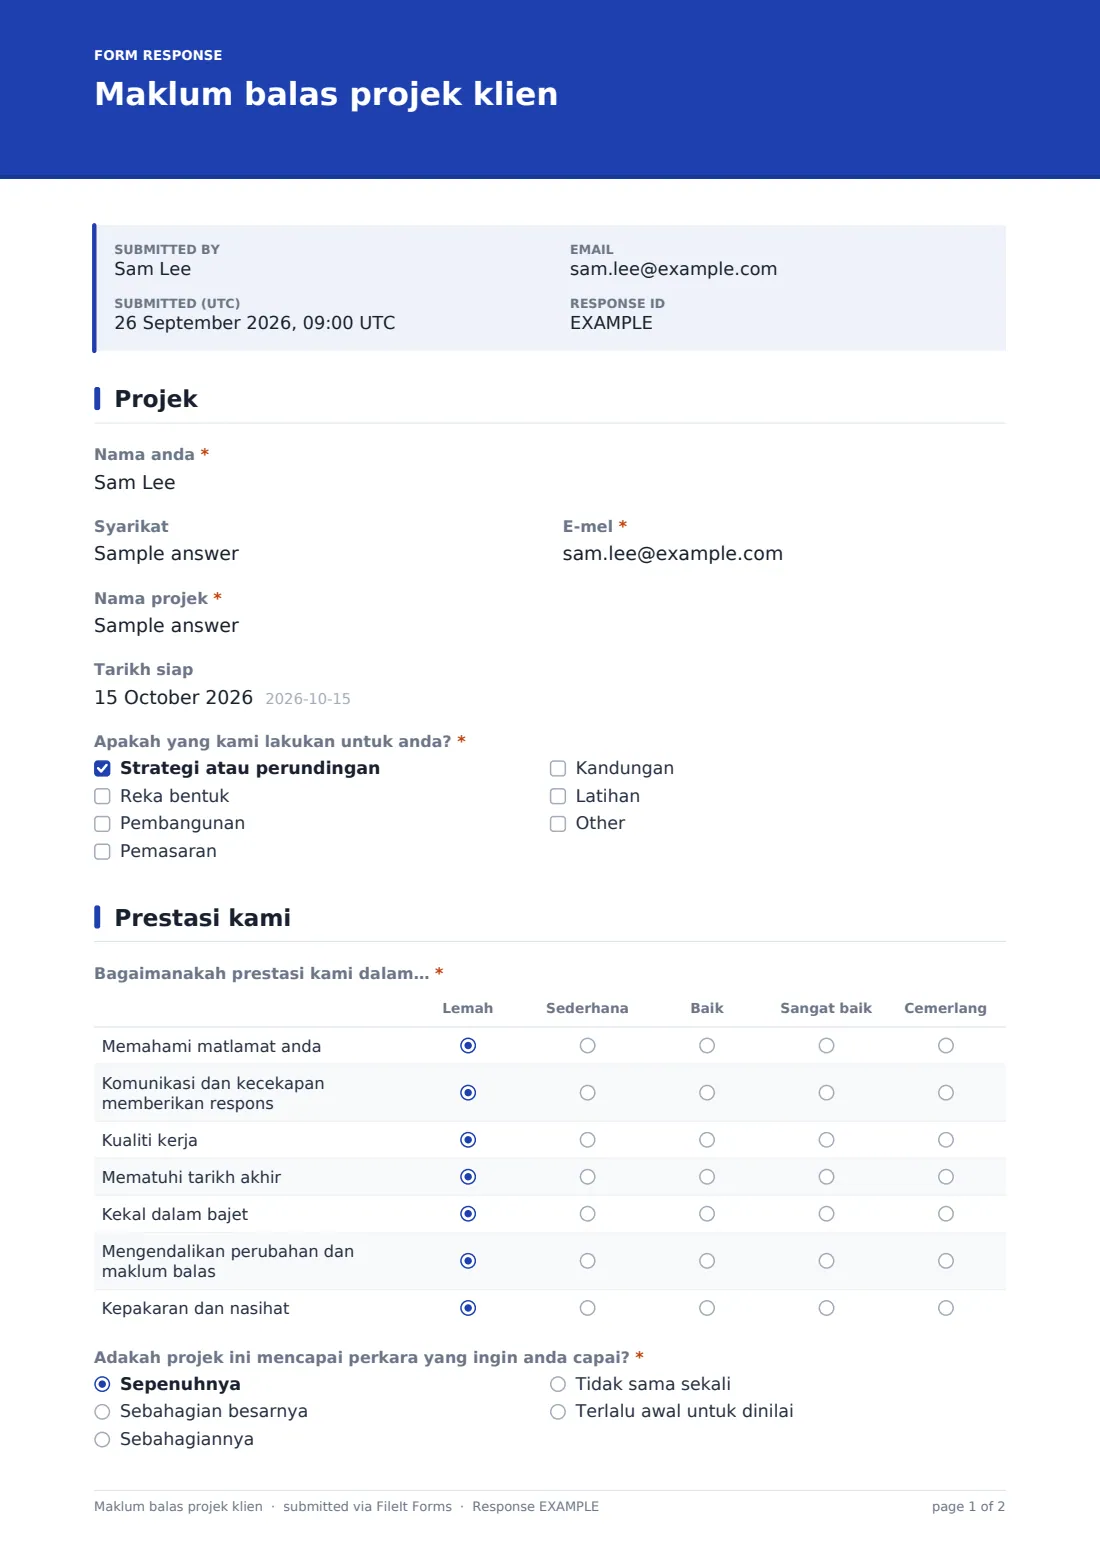
Task: Set Mematuhi tarikh akhir to Baik
Action: pyautogui.click(x=707, y=1177)
